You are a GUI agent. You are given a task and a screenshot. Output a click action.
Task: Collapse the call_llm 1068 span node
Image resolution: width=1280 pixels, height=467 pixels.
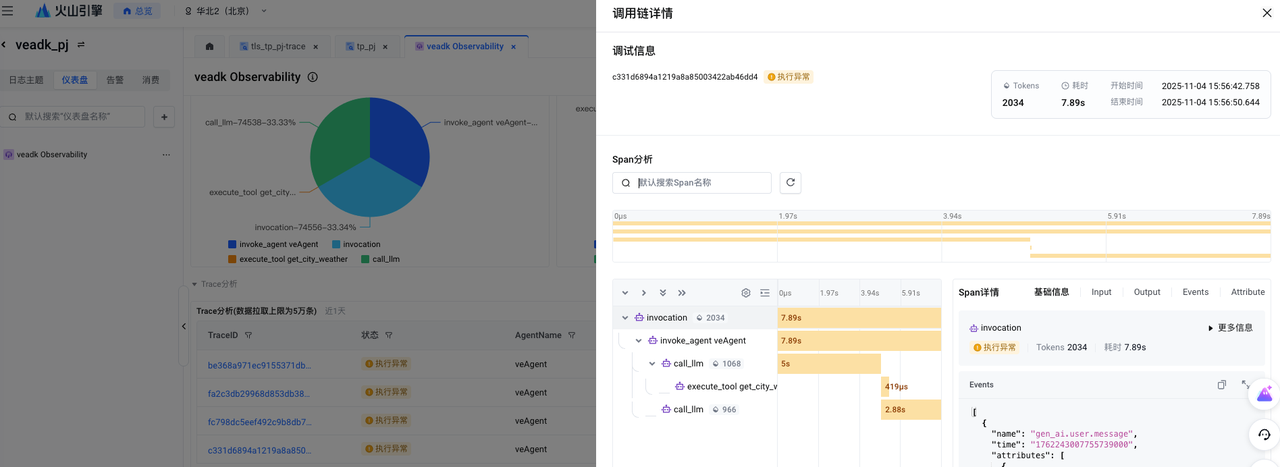[653, 364]
